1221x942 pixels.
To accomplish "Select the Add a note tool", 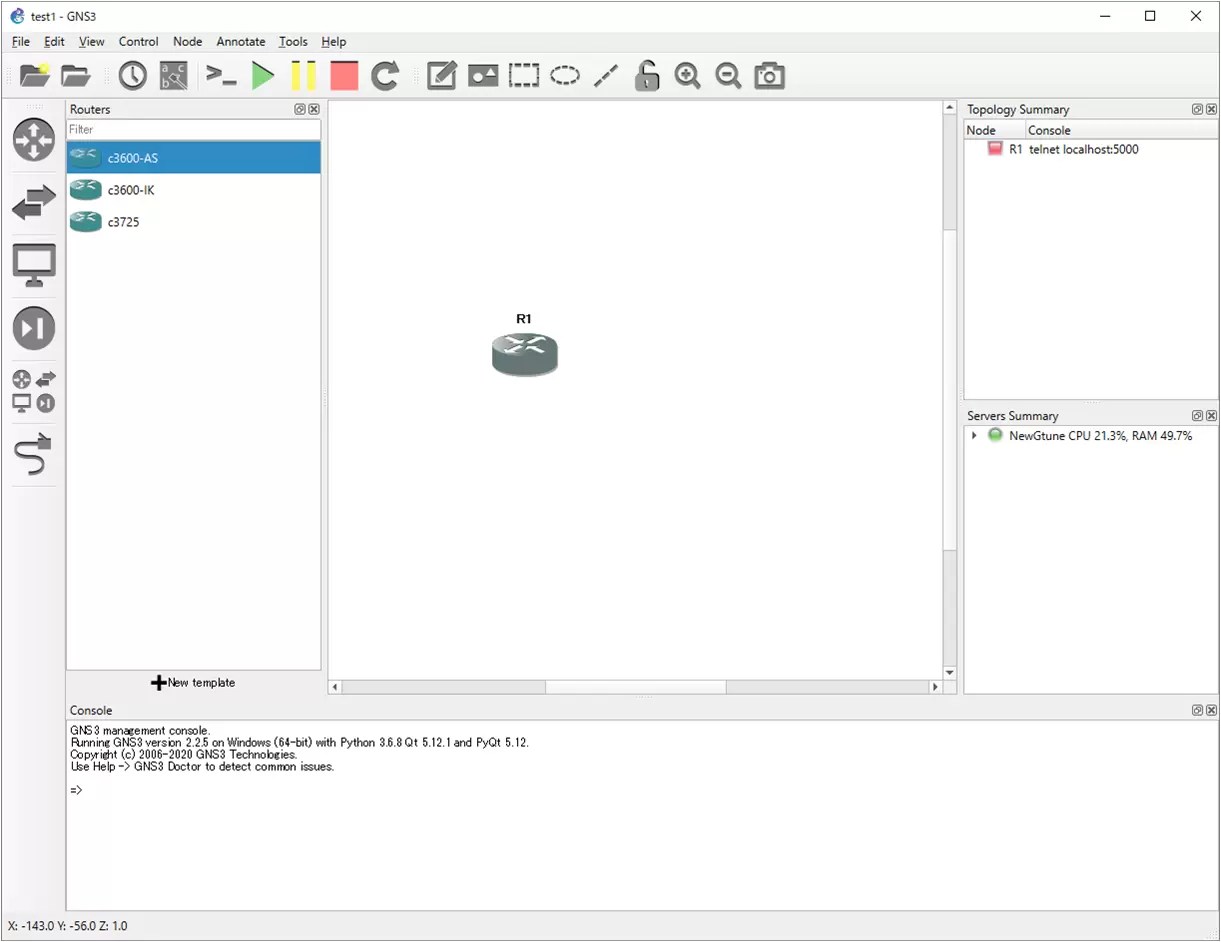I will pyautogui.click(x=441, y=75).
